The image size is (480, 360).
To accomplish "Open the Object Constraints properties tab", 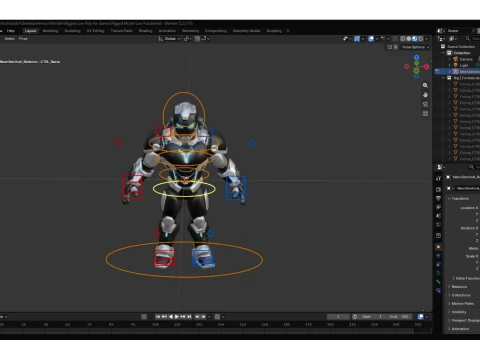I will [x=438, y=264].
